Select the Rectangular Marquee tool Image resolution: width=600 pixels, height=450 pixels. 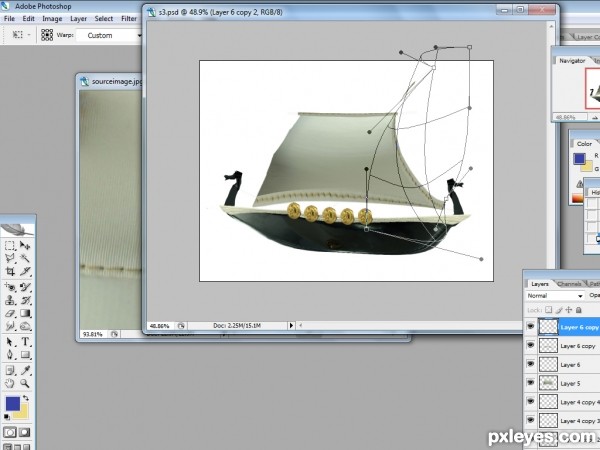[x=10, y=245]
